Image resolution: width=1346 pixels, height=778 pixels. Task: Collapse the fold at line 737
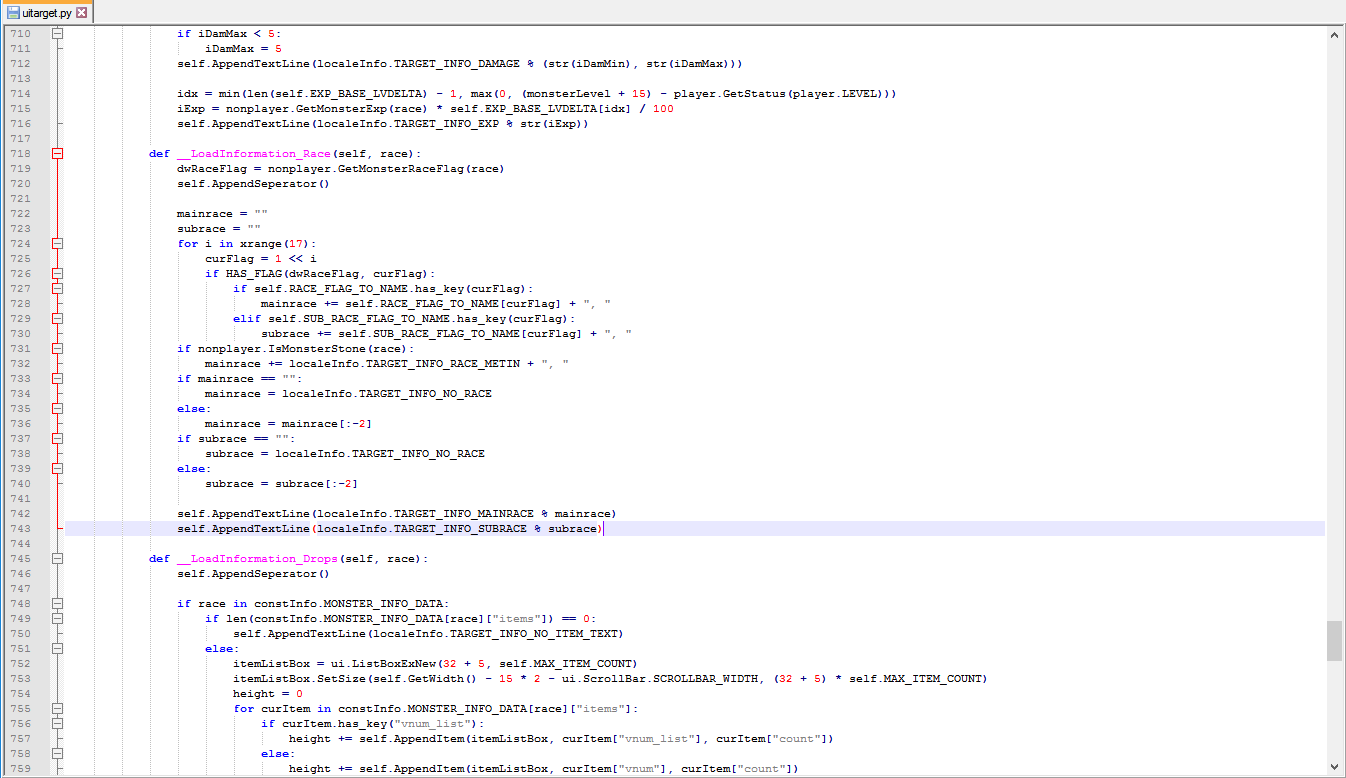(57, 439)
